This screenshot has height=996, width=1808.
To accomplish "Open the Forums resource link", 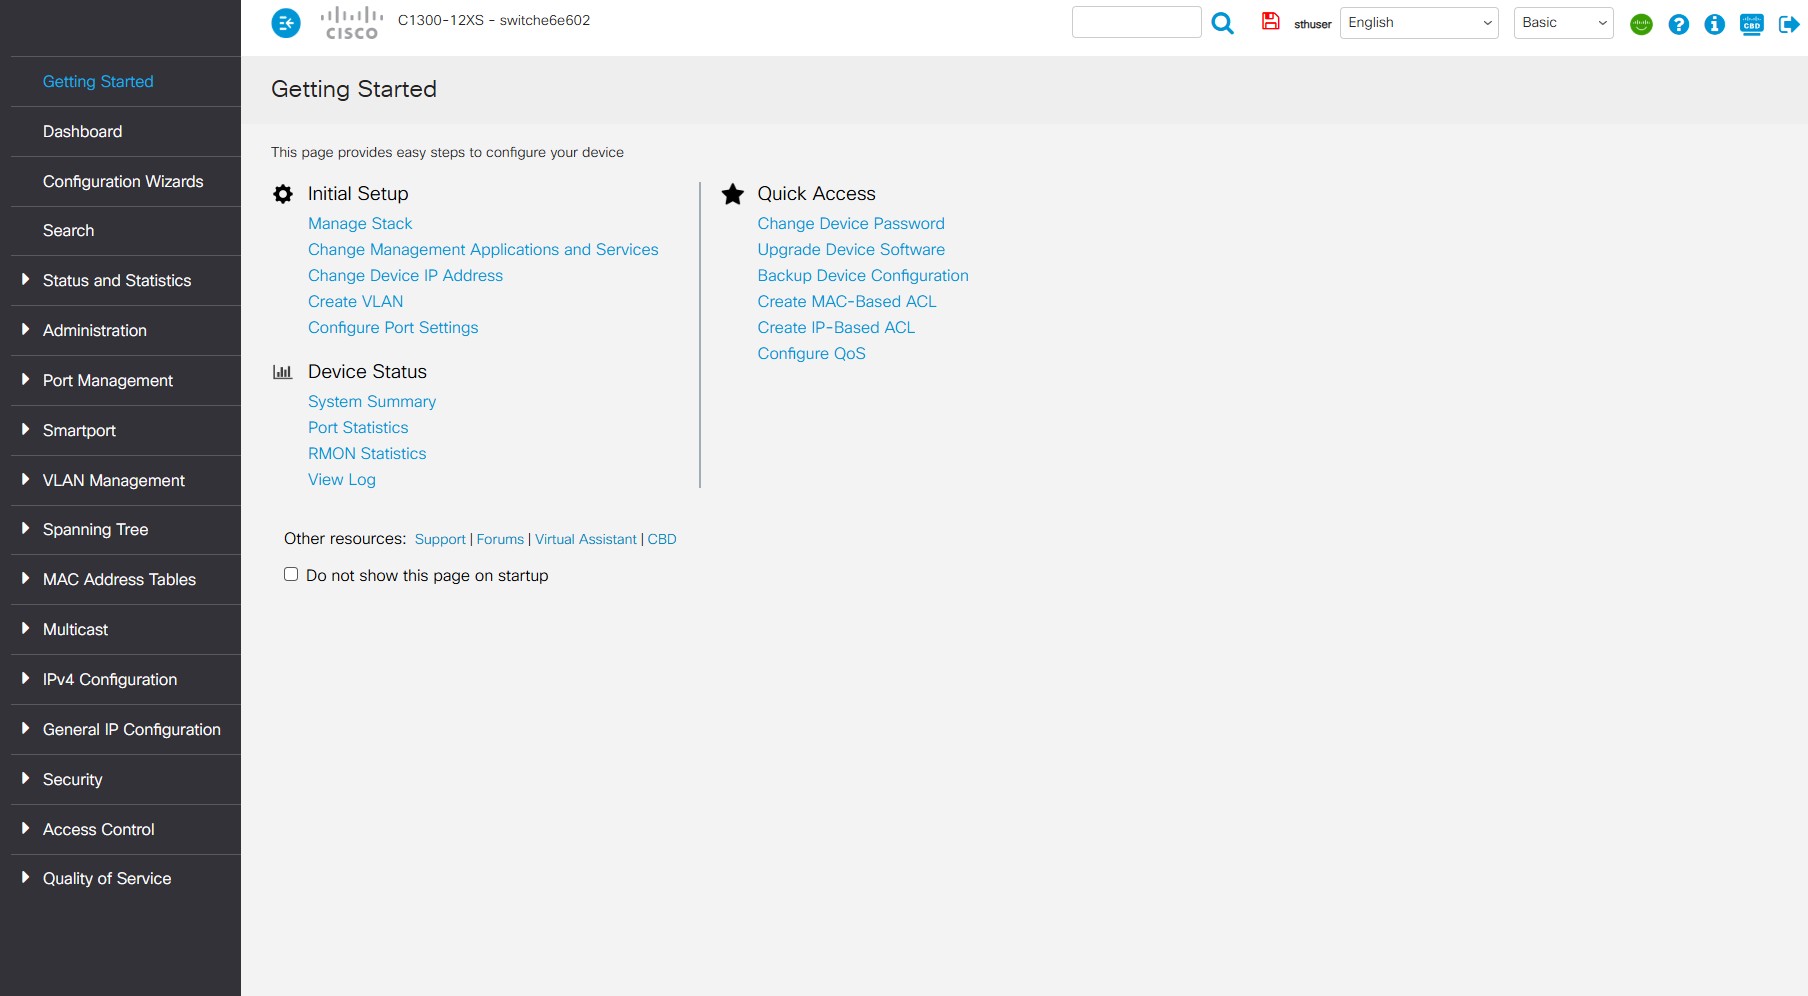I will click(500, 540).
